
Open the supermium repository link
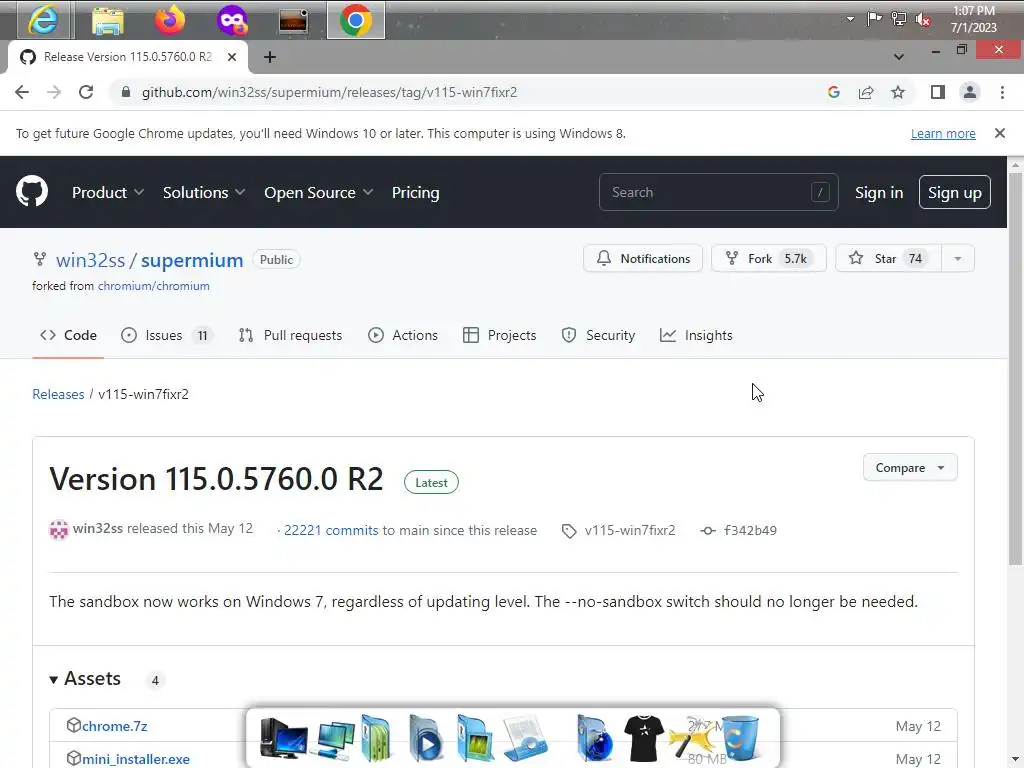point(192,260)
